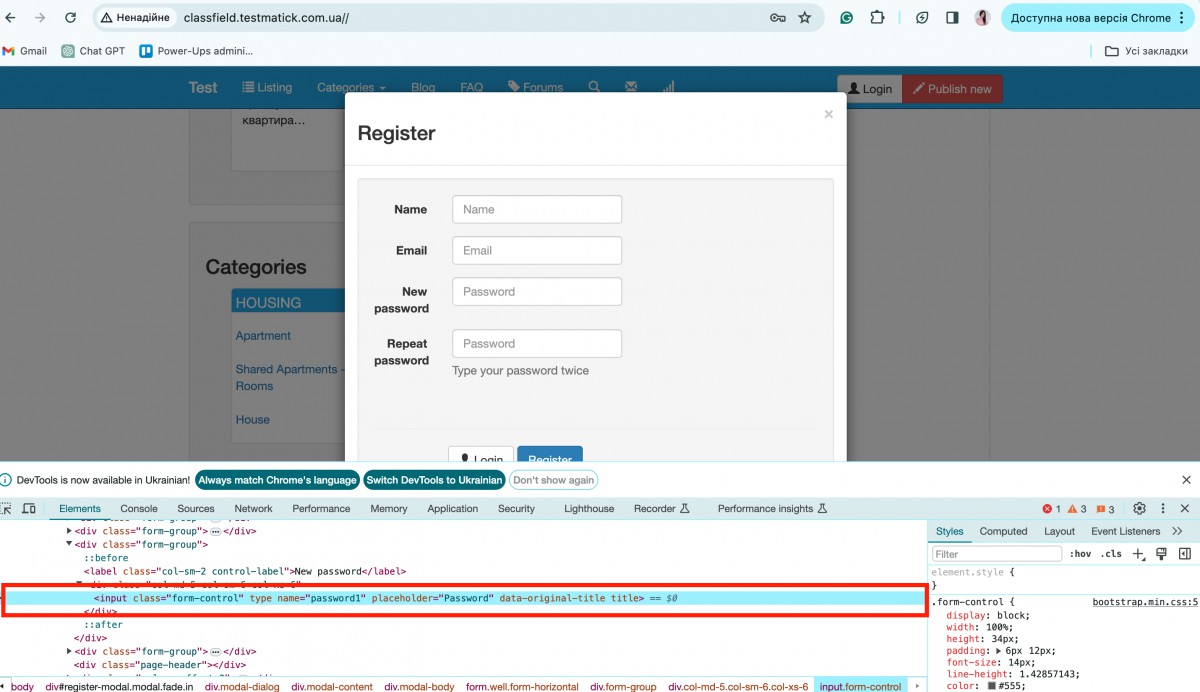Expand the padding property triangle
Screen dimensions: 1200x692
coord(999,651)
